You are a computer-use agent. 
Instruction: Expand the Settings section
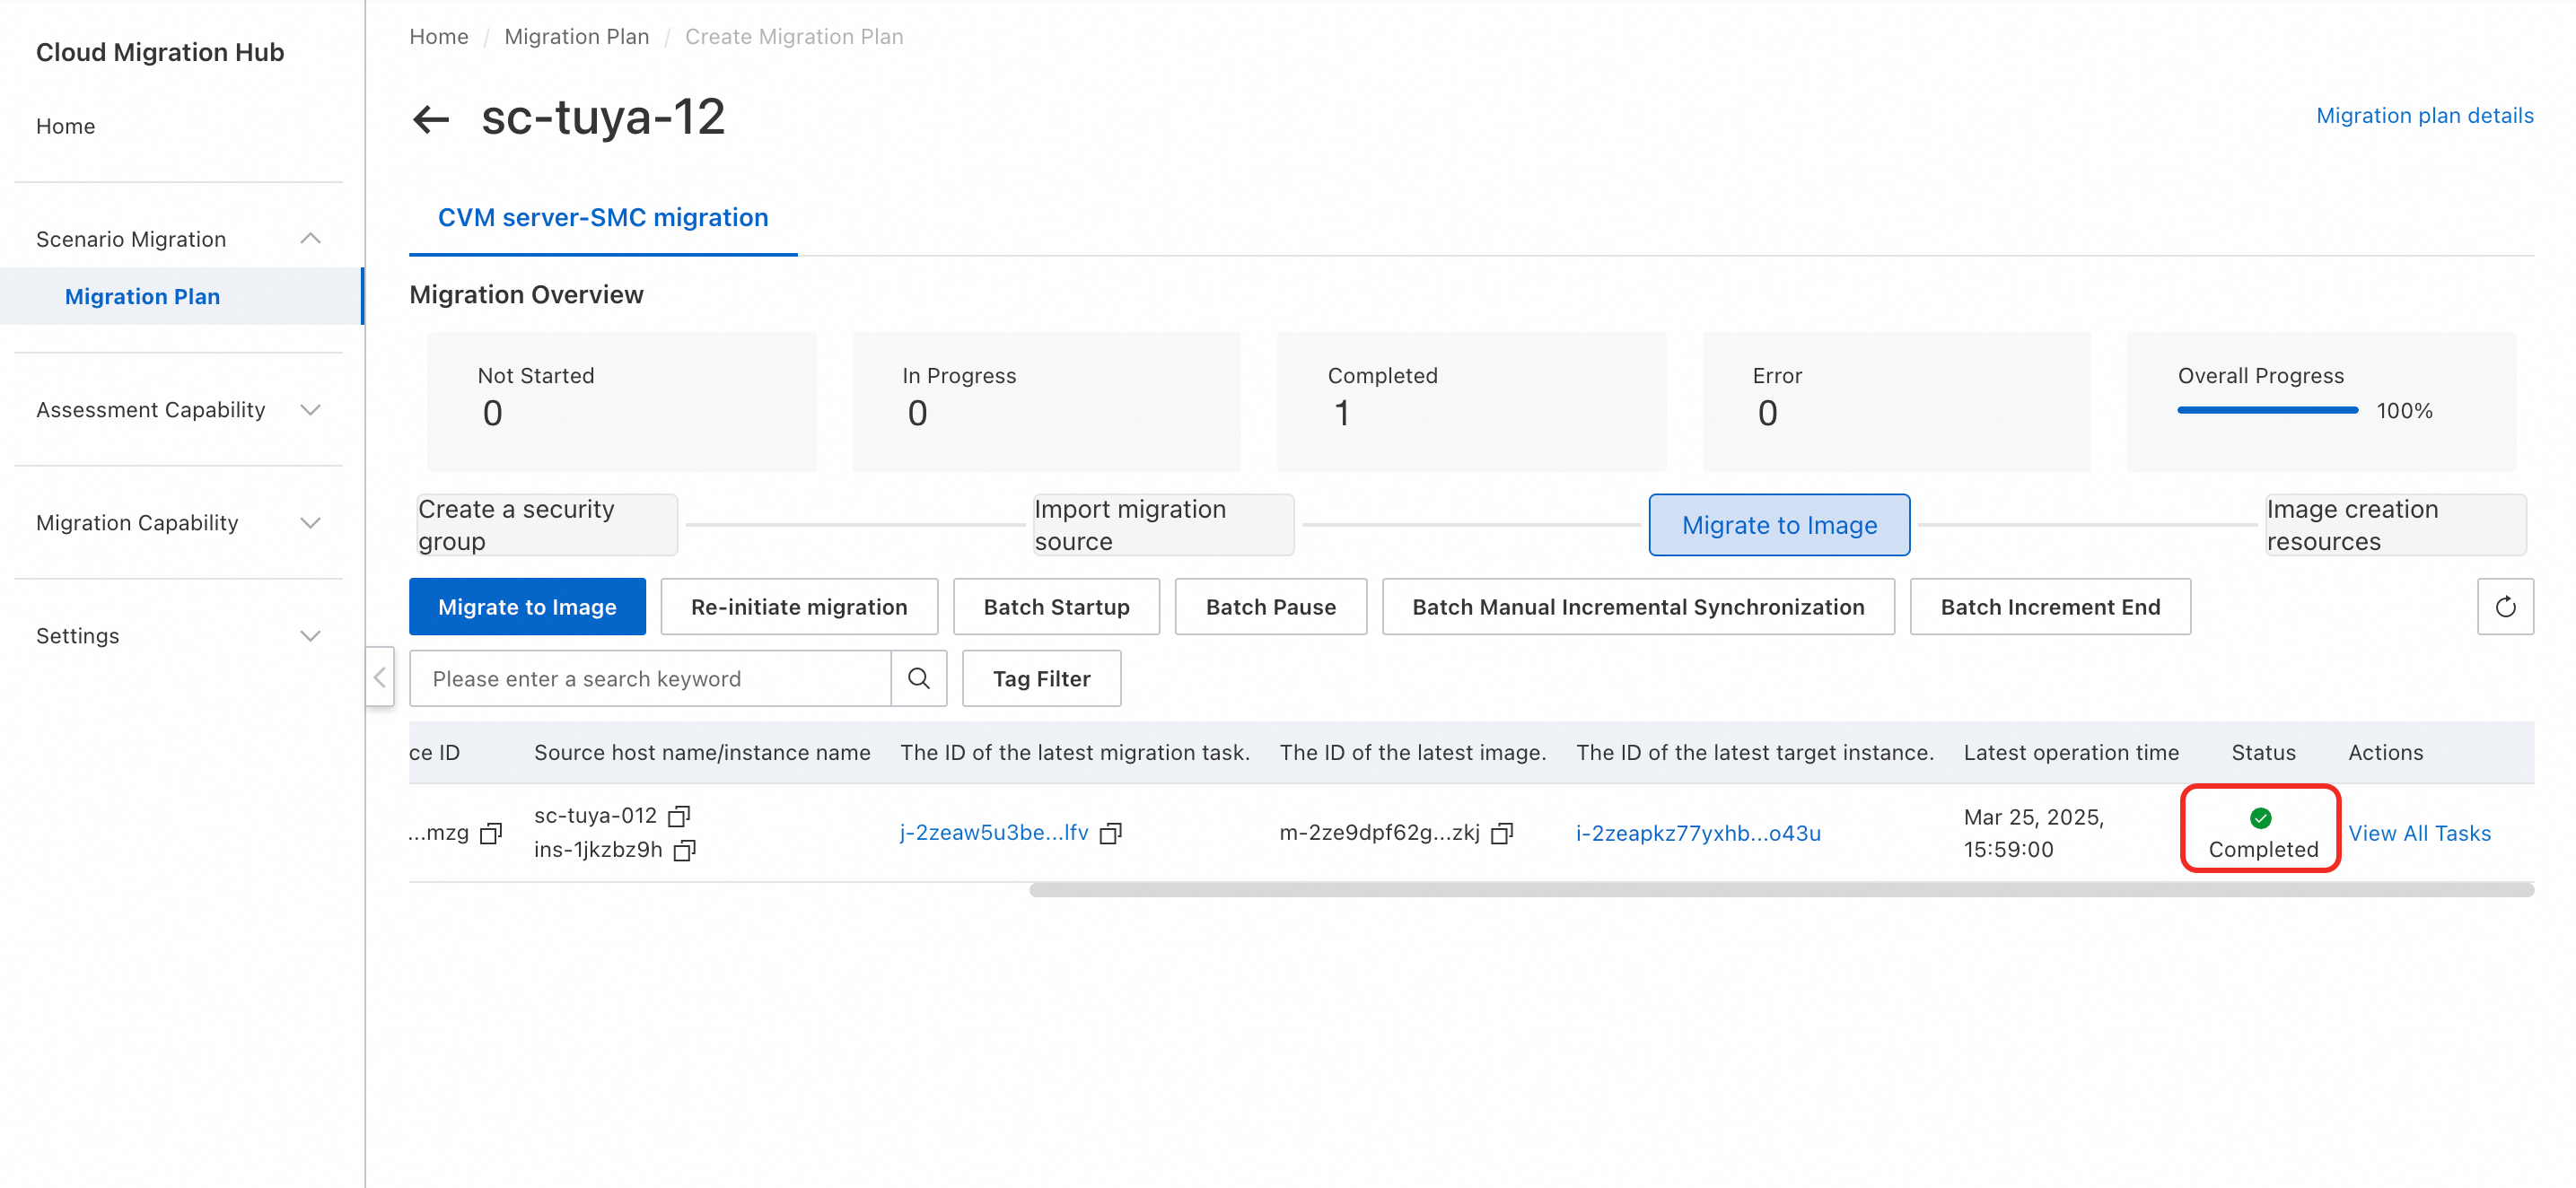(x=310, y=636)
